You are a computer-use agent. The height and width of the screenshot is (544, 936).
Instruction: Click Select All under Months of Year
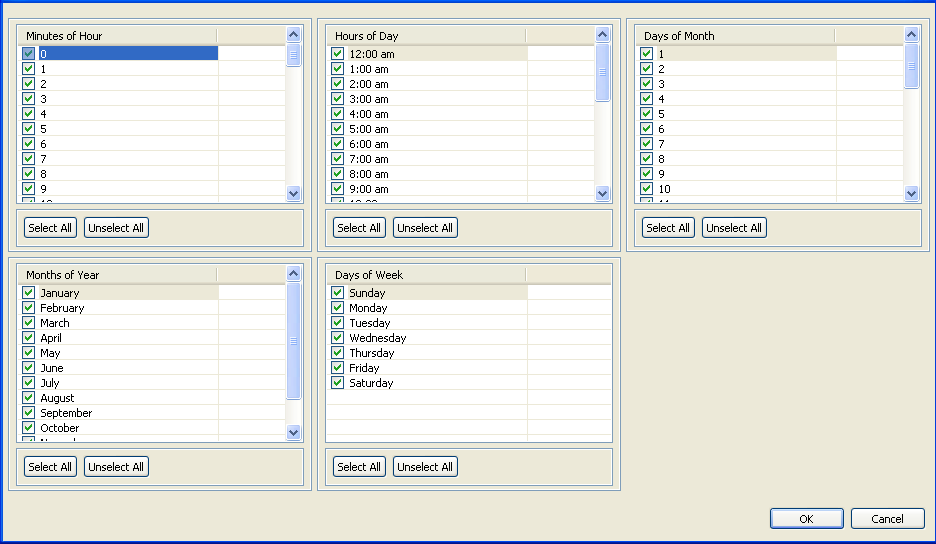coord(50,466)
